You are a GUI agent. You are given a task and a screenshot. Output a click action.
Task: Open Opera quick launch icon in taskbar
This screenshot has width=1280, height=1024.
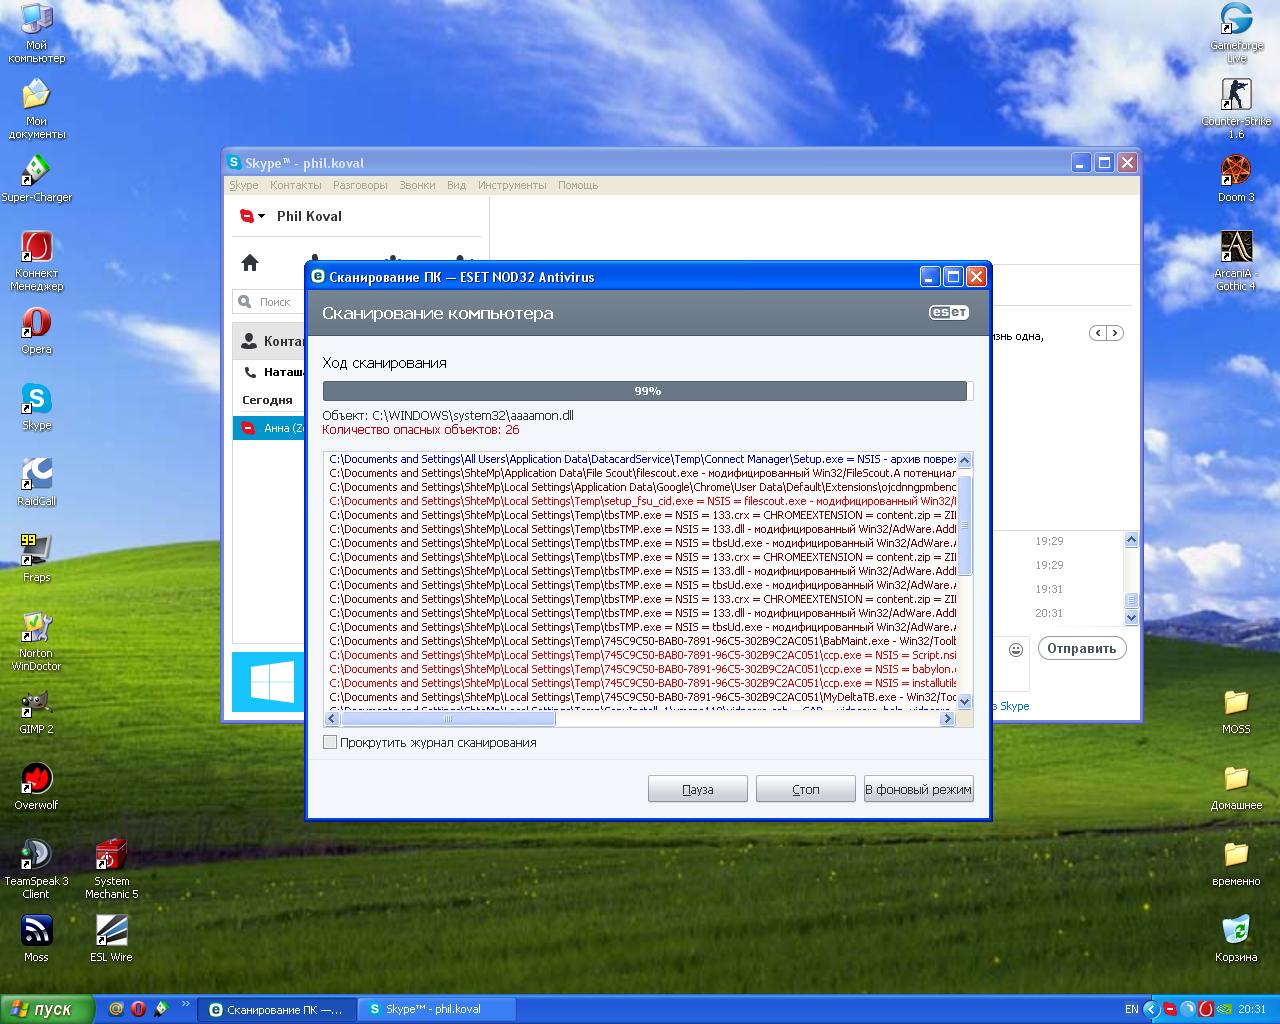(138, 1009)
